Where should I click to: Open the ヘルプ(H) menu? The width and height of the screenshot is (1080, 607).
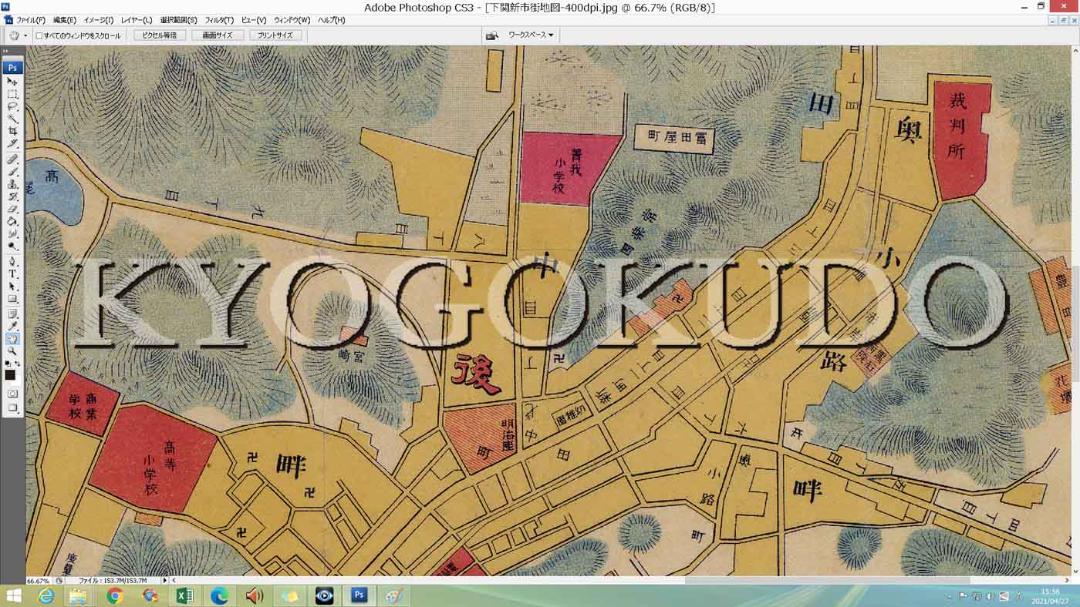(x=331, y=20)
